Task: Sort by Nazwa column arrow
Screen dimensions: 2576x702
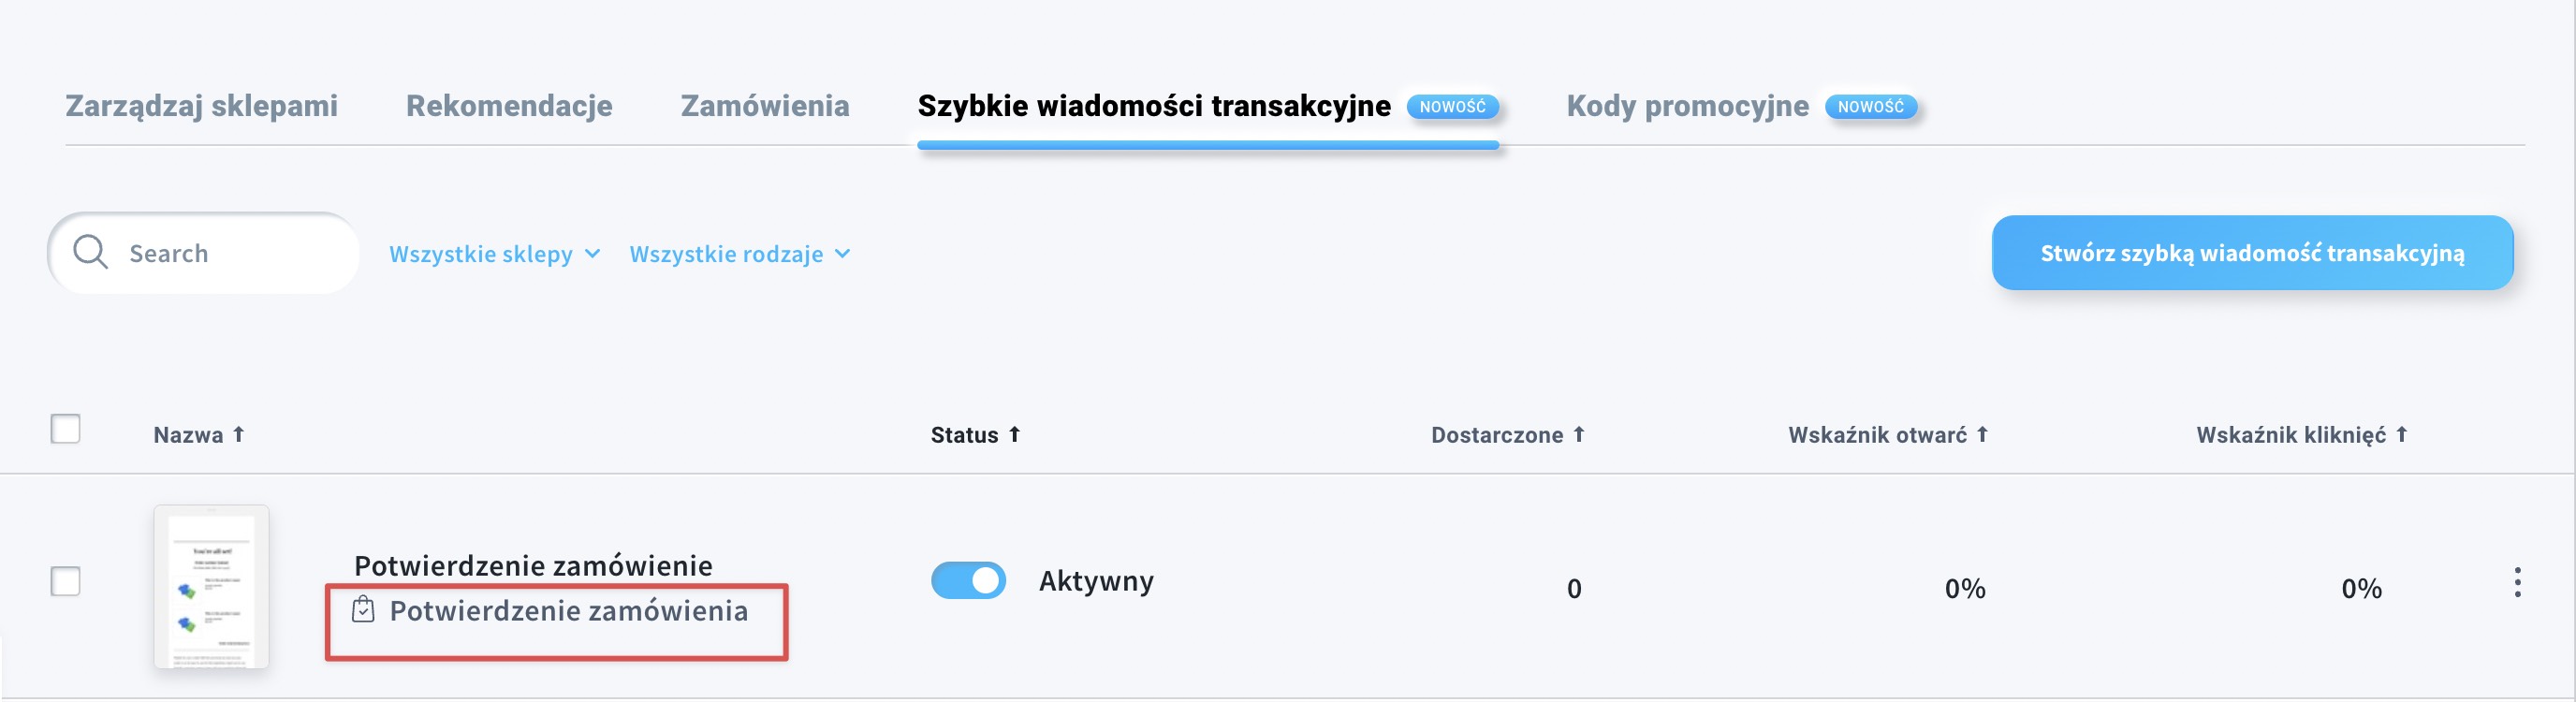Action: 238,434
